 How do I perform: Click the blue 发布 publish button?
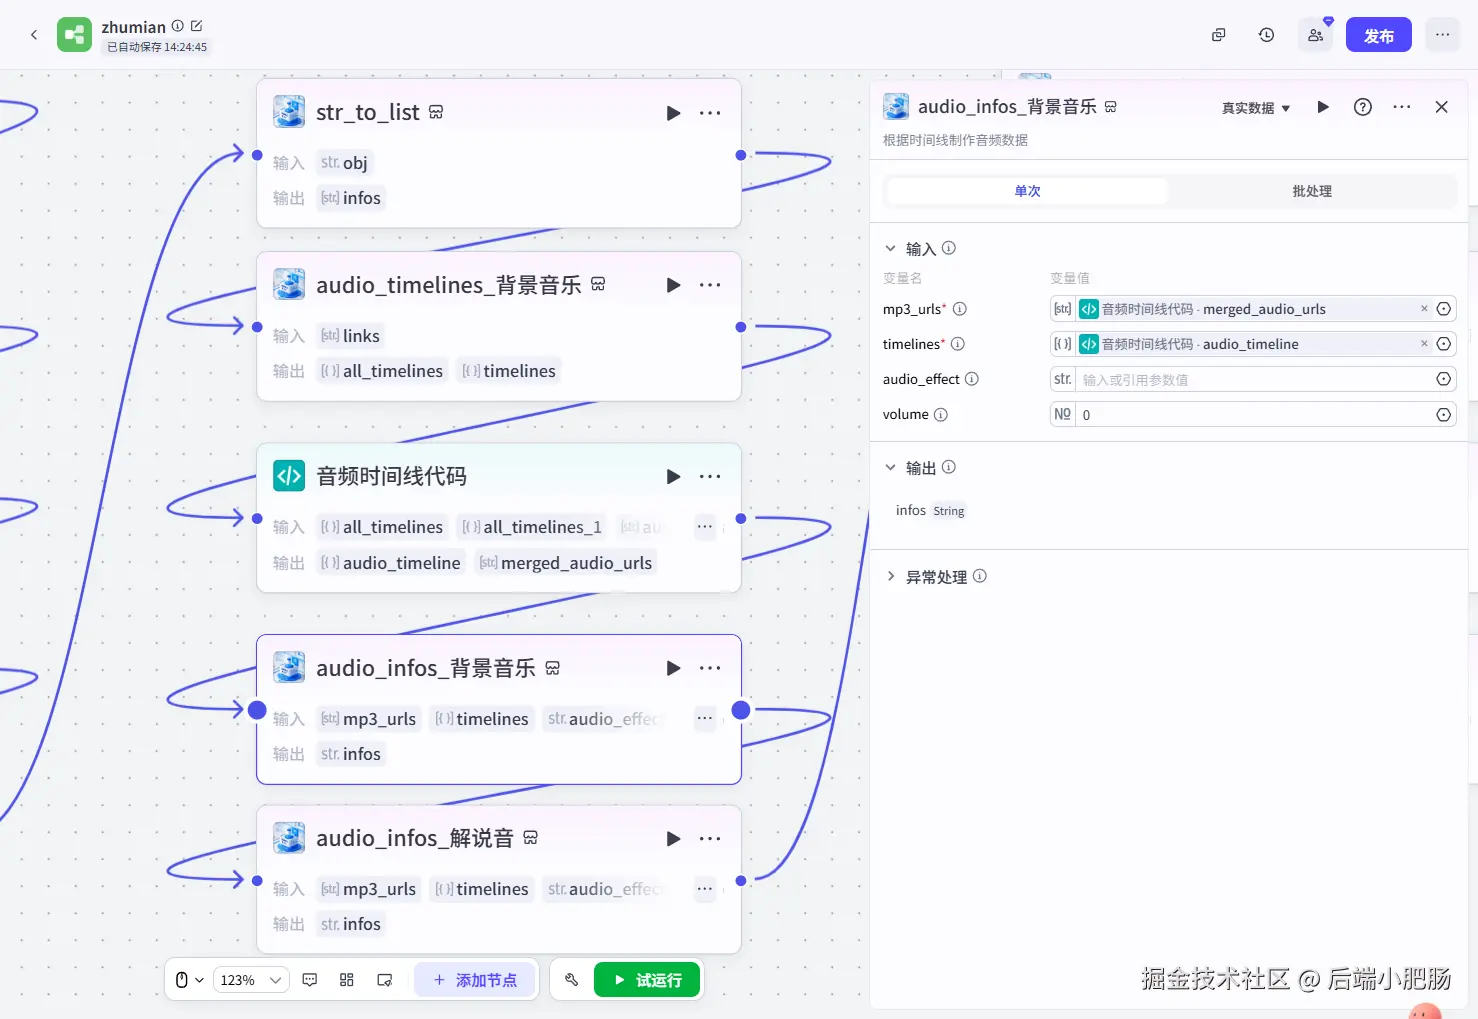pyautogui.click(x=1378, y=35)
